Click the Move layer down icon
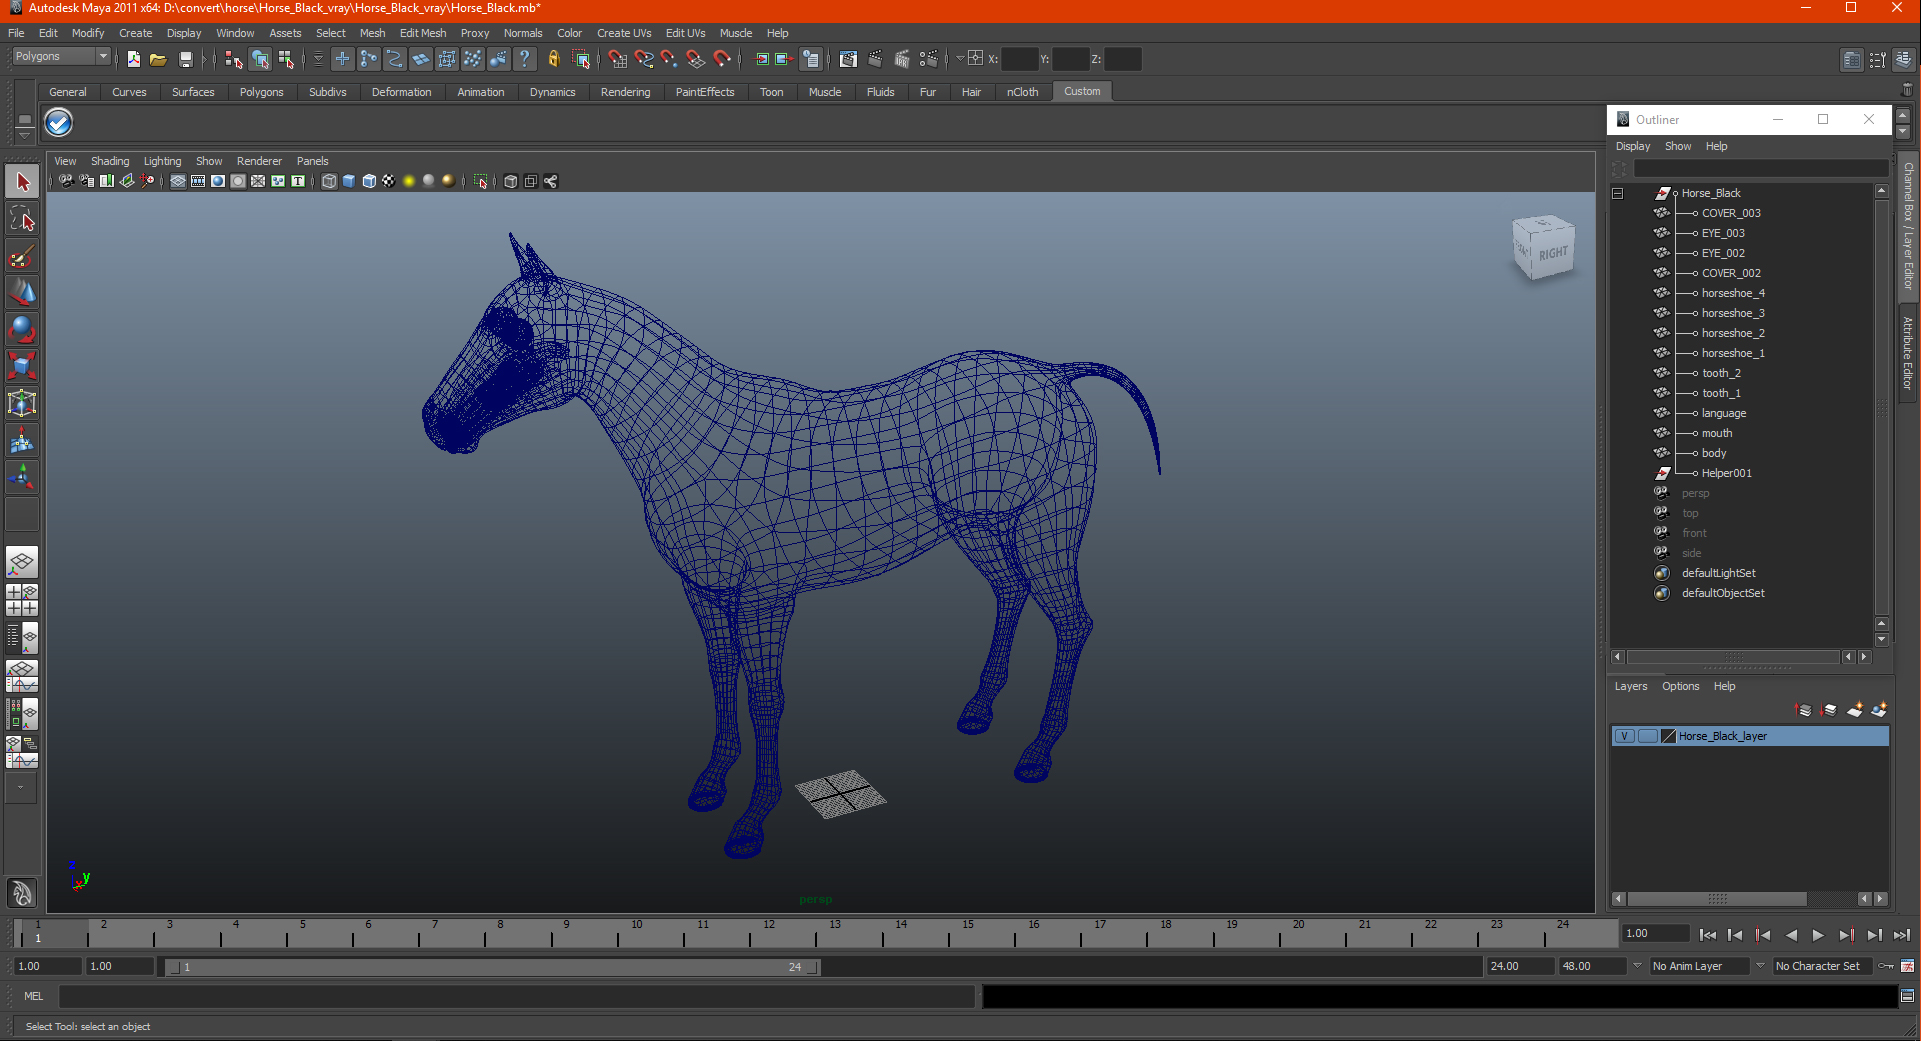 [1829, 710]
